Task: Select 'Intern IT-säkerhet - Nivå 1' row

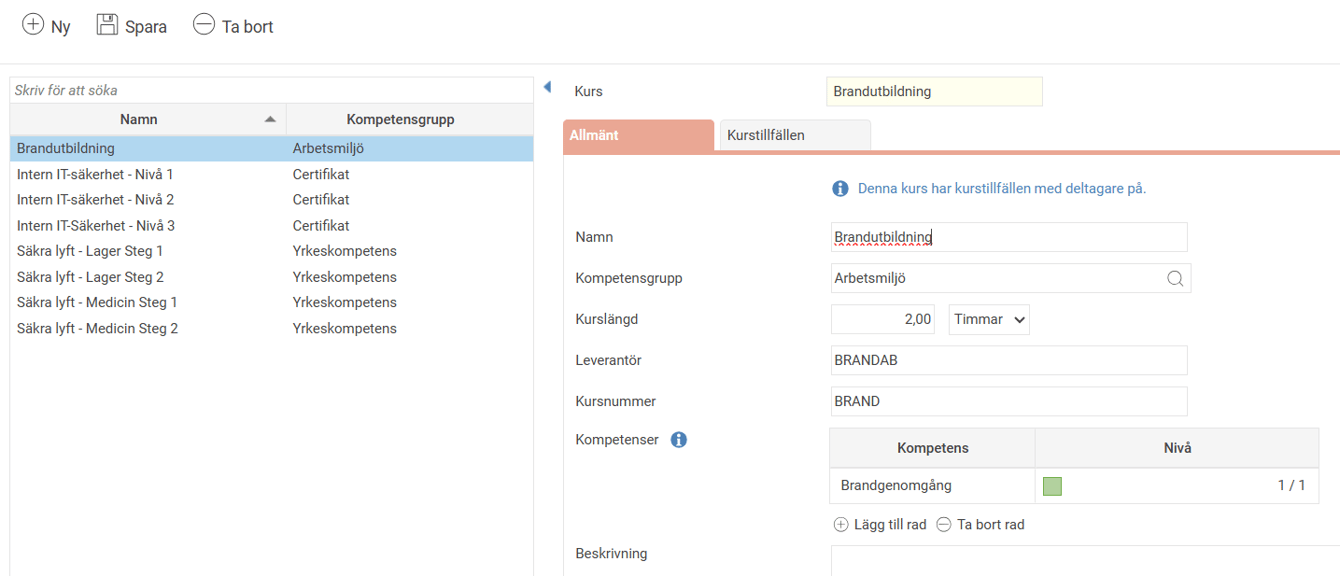Action: tap(271, 174)
